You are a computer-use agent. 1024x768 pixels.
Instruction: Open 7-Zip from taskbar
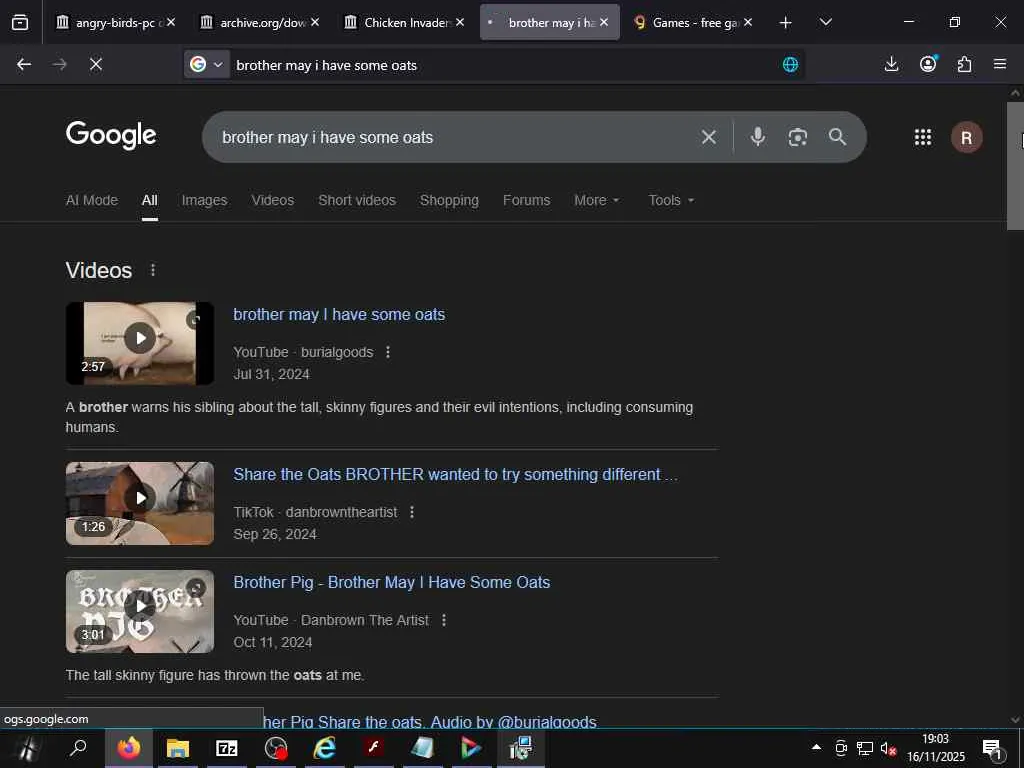click(227, 748)
